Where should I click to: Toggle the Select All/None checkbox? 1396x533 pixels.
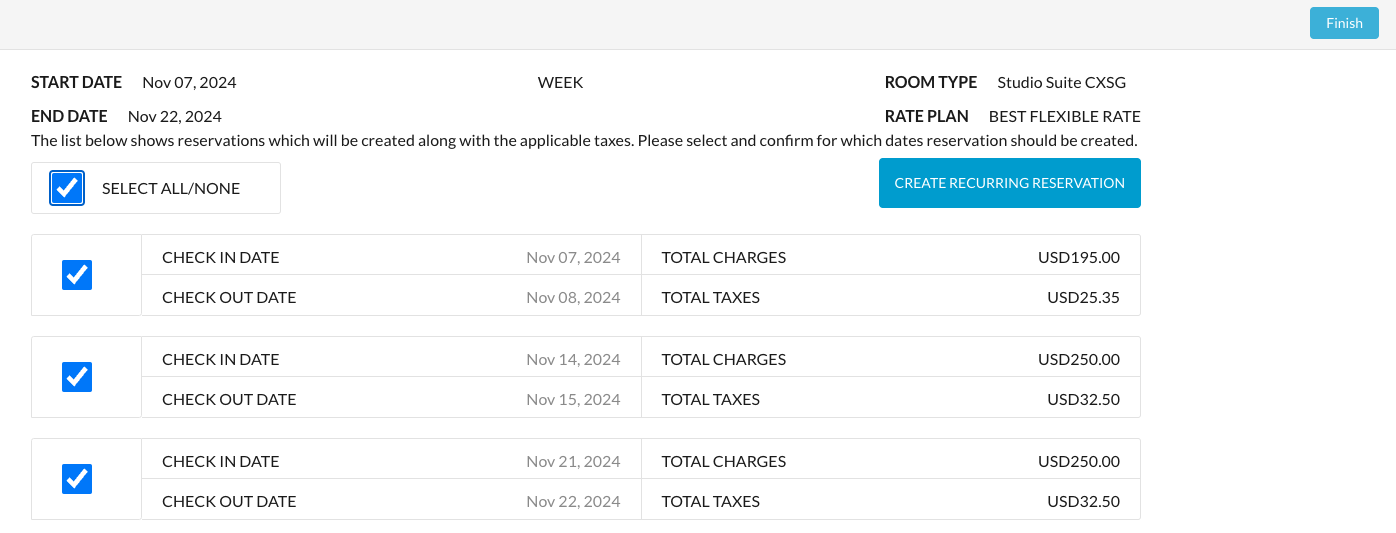click(67, 188)
